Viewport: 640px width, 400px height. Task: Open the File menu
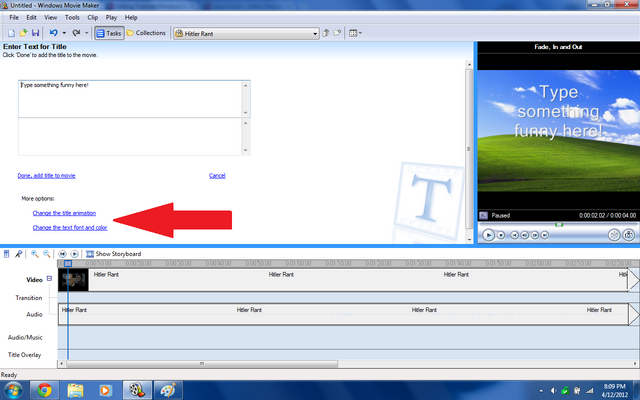pos(14,18)
